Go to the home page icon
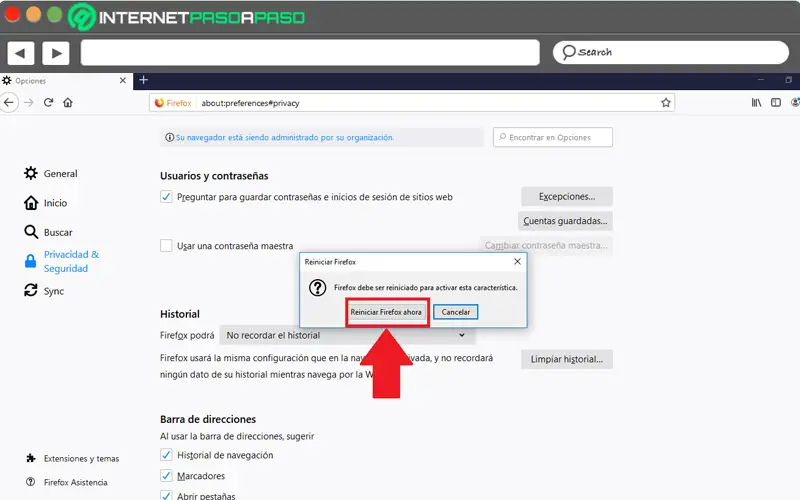800x500 pixels. click(68, 103)
